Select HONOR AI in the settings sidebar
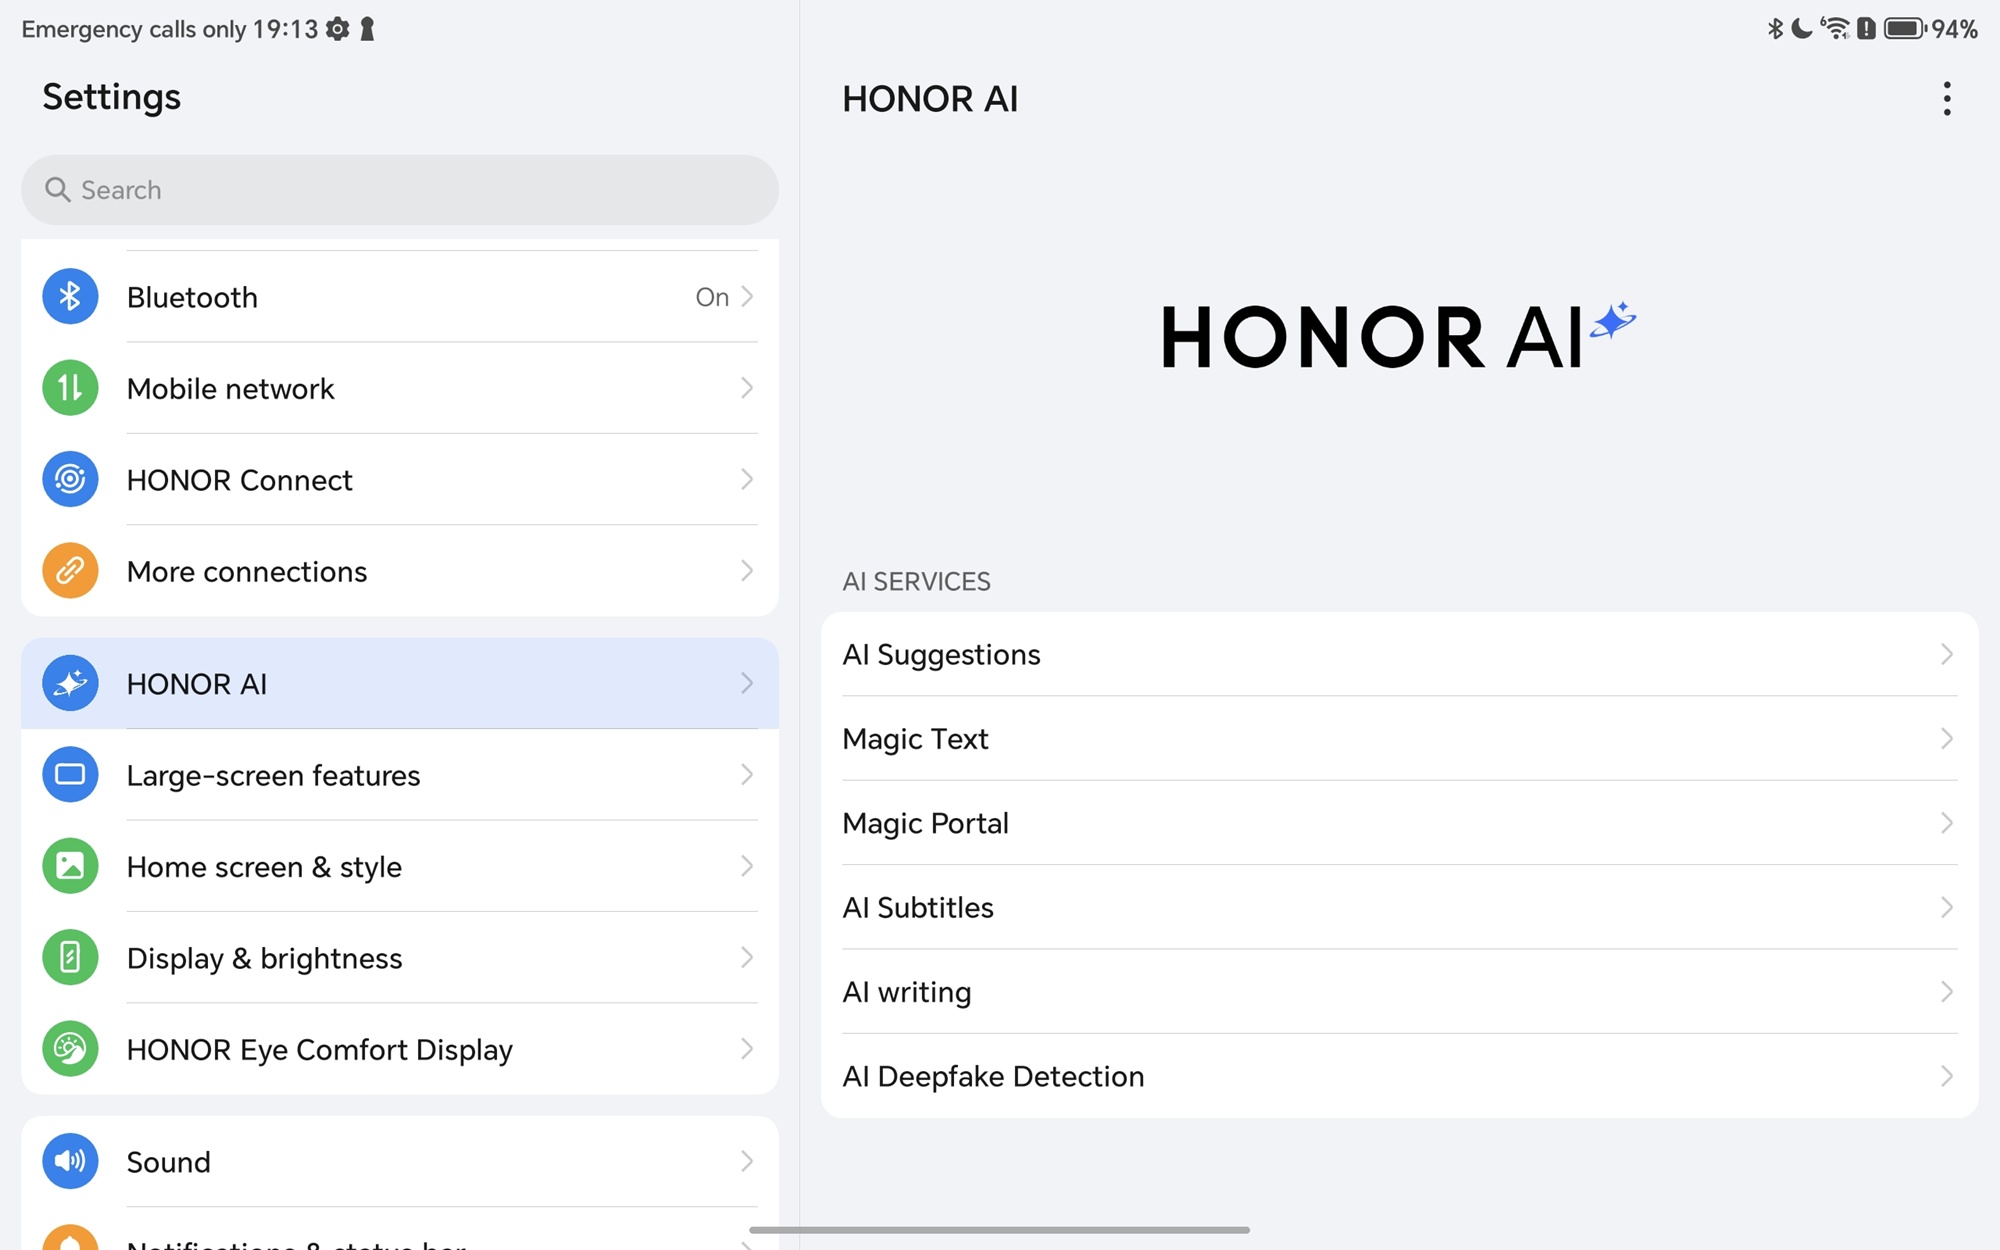Screen dimensions: 2000x1250 point(399,684)
